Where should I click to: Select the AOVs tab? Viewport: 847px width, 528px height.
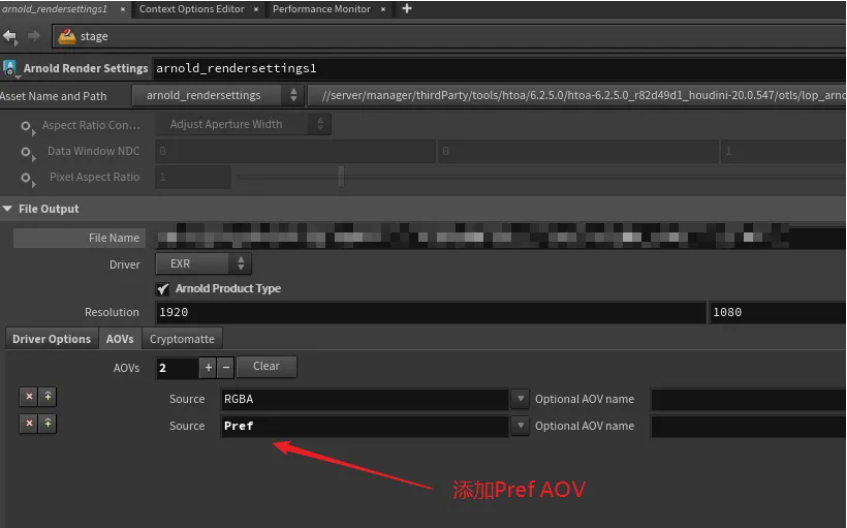pyautogui.click(x=120, y=339)
